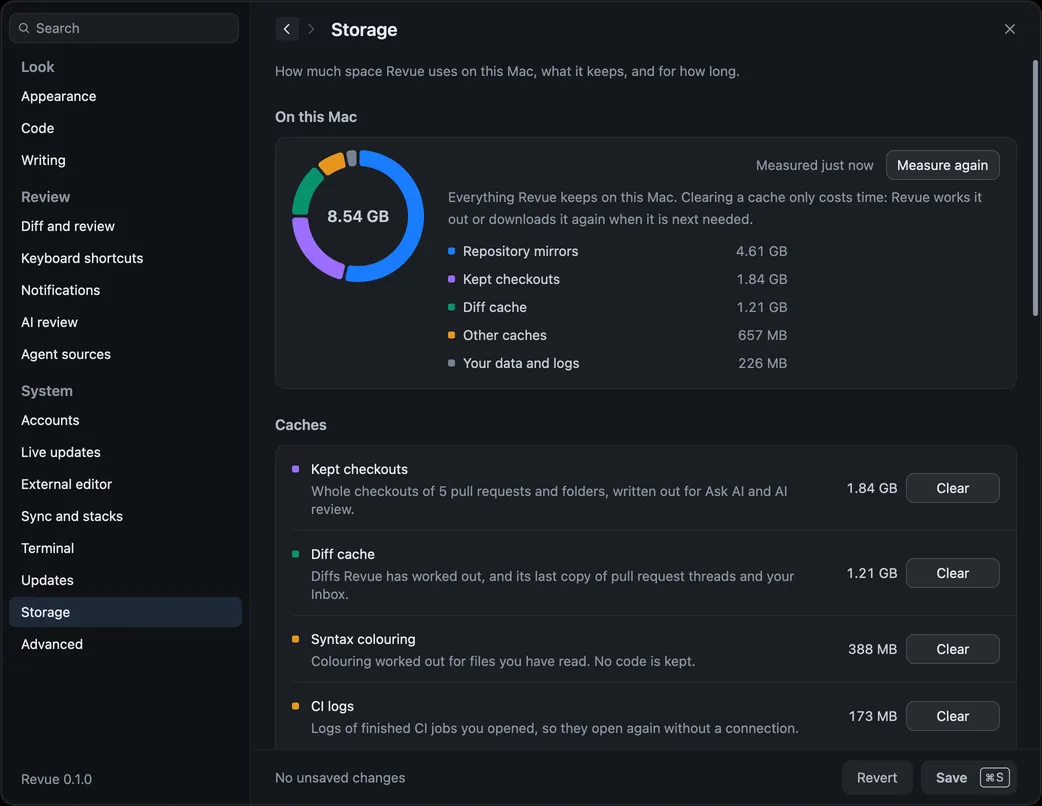Open External editor settings
The height and width of the screenshot is (806, 1042).
click(x=125, y=484)
